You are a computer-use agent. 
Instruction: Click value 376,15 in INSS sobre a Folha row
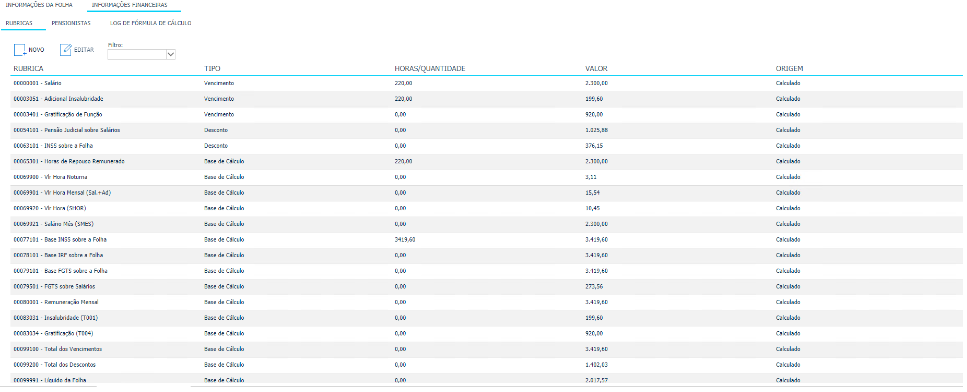pos(593,145)
